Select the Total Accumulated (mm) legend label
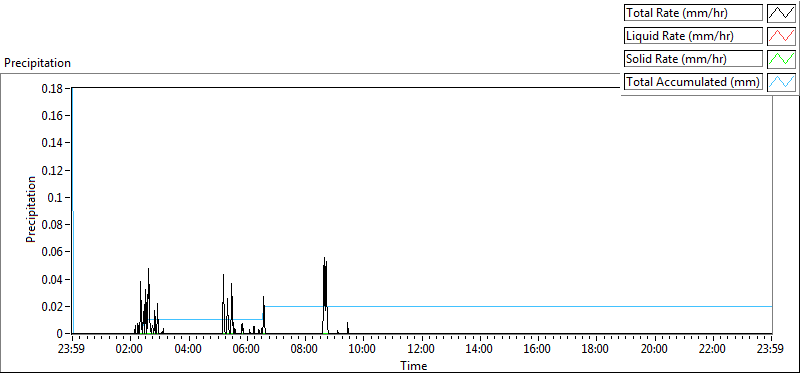Screen dimensions: 800x373 click(x=693, y=82)
